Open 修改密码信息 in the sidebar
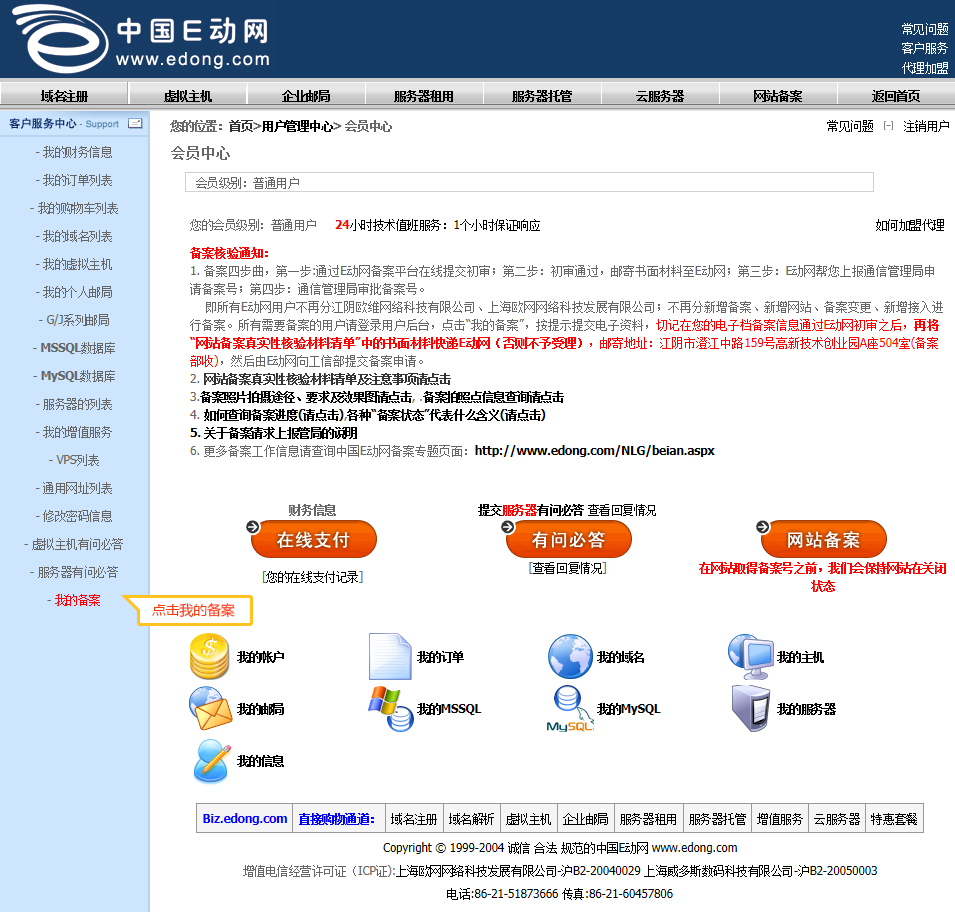This screenshot has width=955, height=913. click(77, 516)
